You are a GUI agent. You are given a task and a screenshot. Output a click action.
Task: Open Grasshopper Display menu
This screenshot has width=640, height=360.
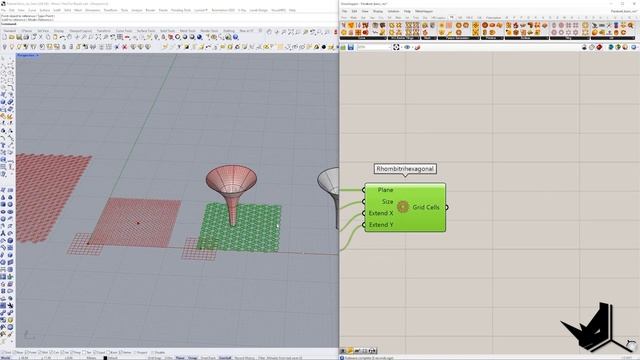[x=378, y=11]
